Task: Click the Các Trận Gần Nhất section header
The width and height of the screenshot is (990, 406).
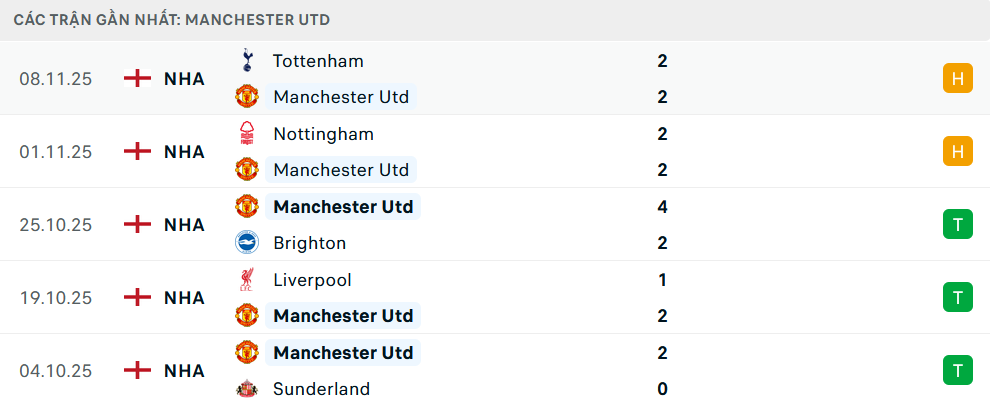Action: click(172, 20)
